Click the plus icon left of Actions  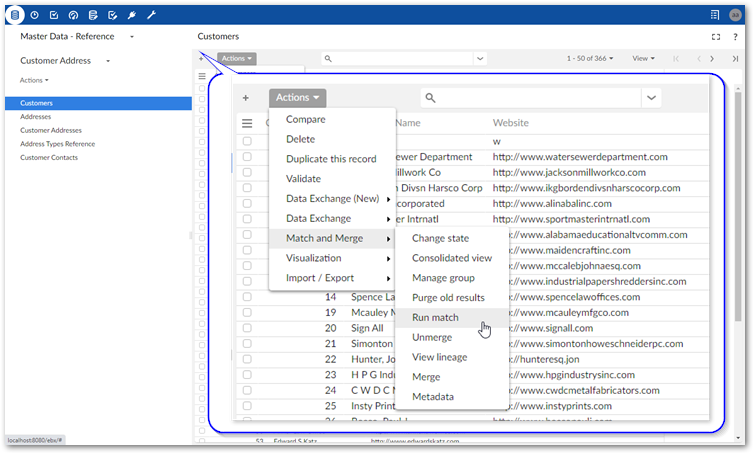(246, 98)
